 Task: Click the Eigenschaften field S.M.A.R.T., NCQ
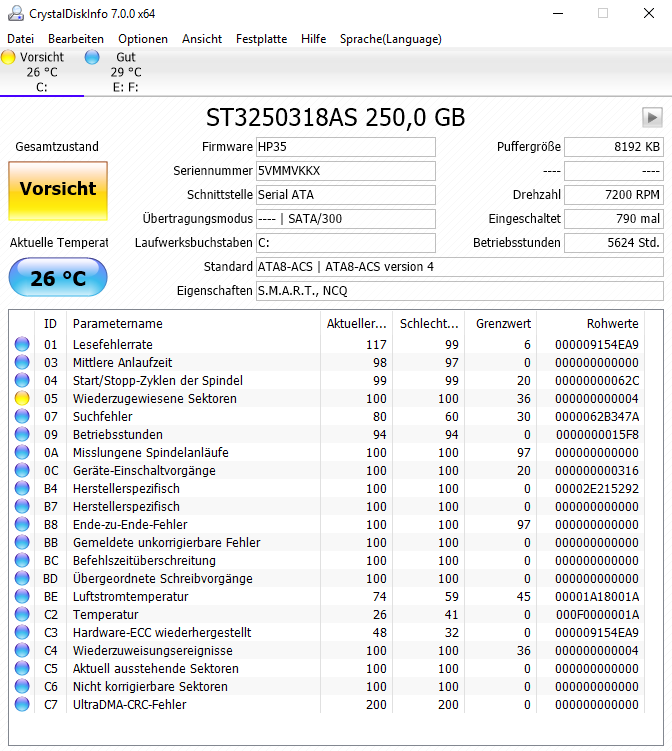pos(459,290)
